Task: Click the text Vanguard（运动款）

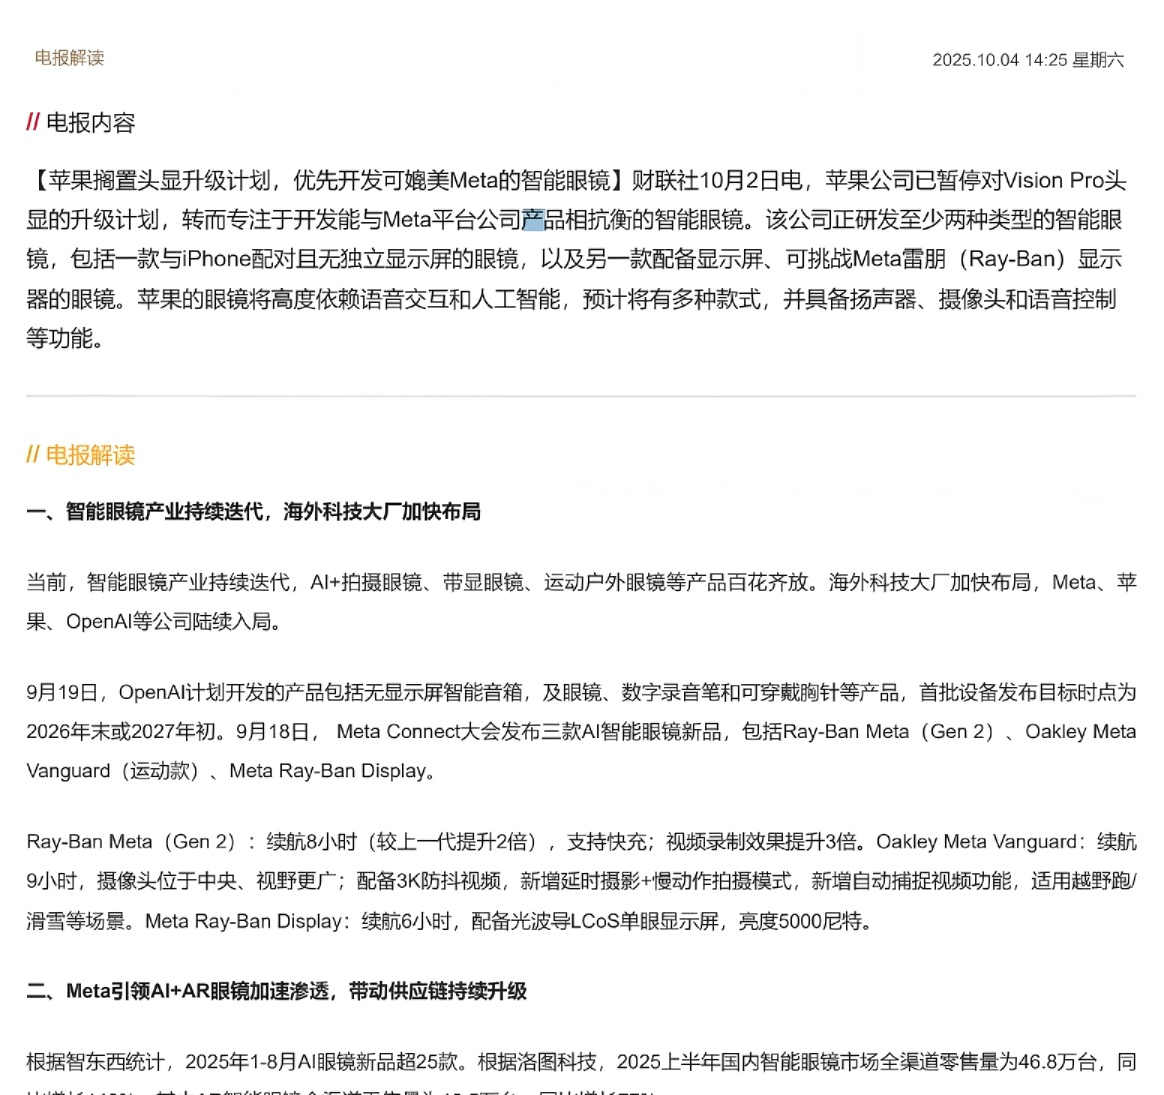Action: [110, 771]
